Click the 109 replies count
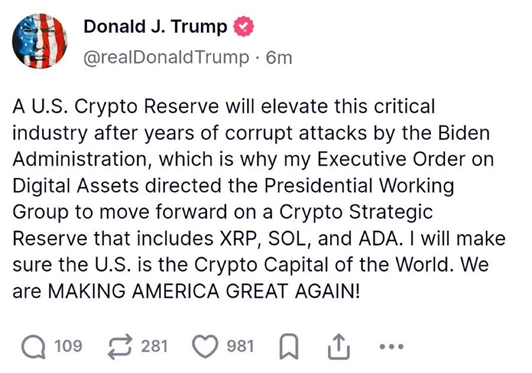Viewport: 532px width, 373px height. pos(68,347)
